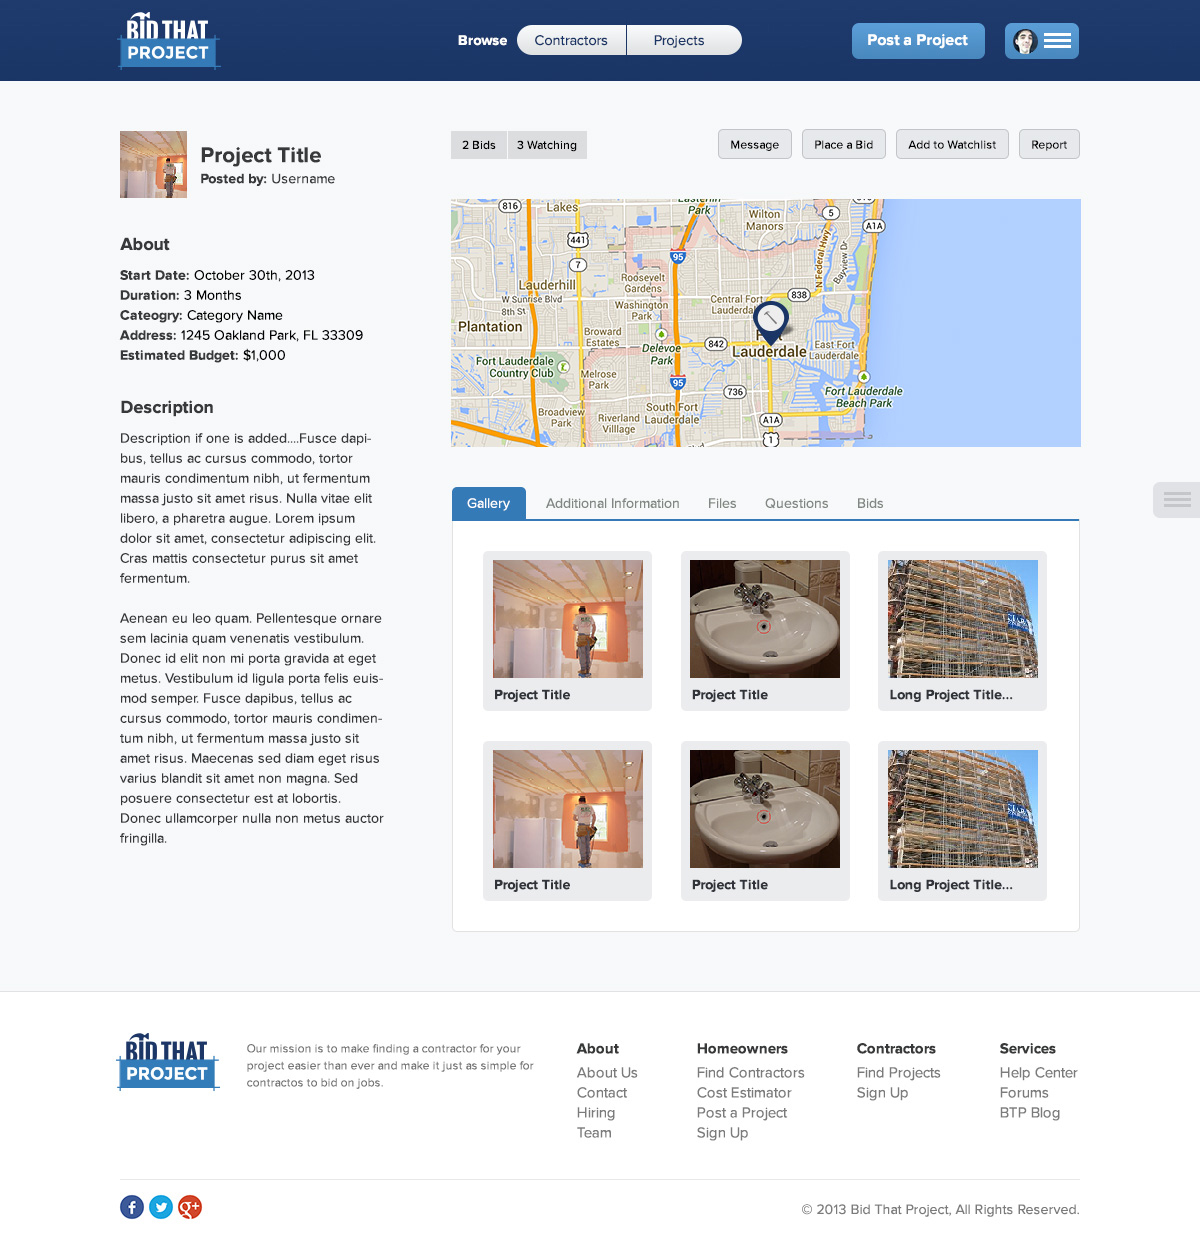Screen dimensions: 1200x1240
Task: Open the Questions tab
Action: [x=797, y=503]
